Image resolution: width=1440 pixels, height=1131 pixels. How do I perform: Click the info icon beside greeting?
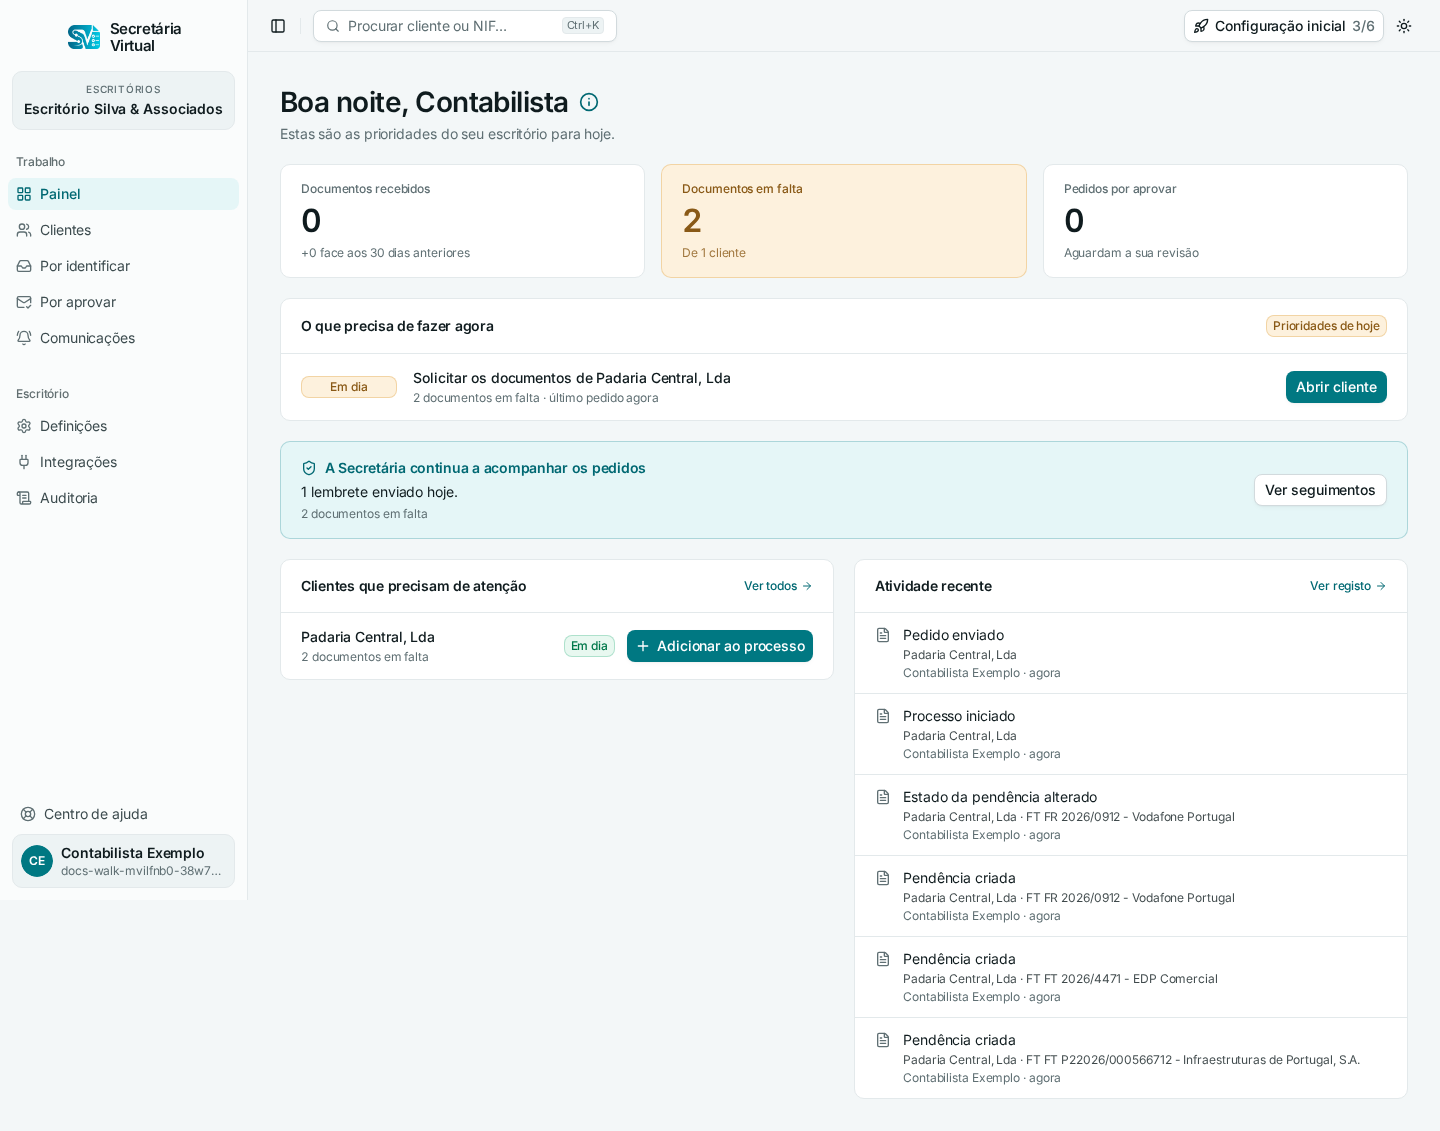pos(589,102)
